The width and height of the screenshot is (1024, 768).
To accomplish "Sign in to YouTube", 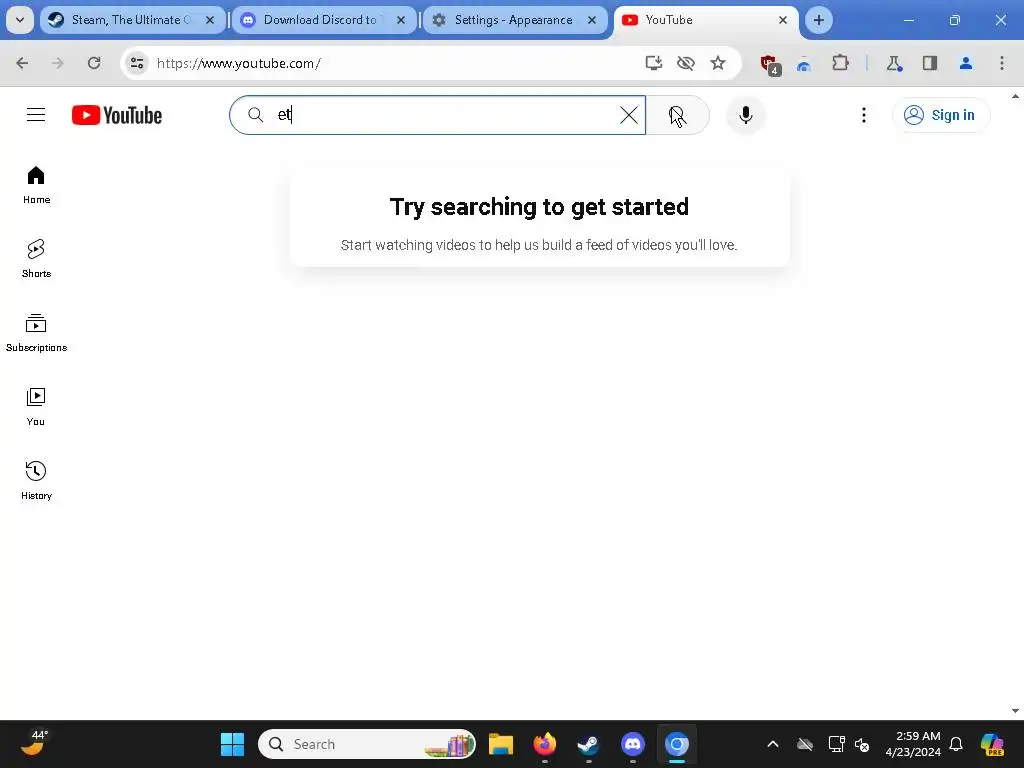I will point(941,115).
